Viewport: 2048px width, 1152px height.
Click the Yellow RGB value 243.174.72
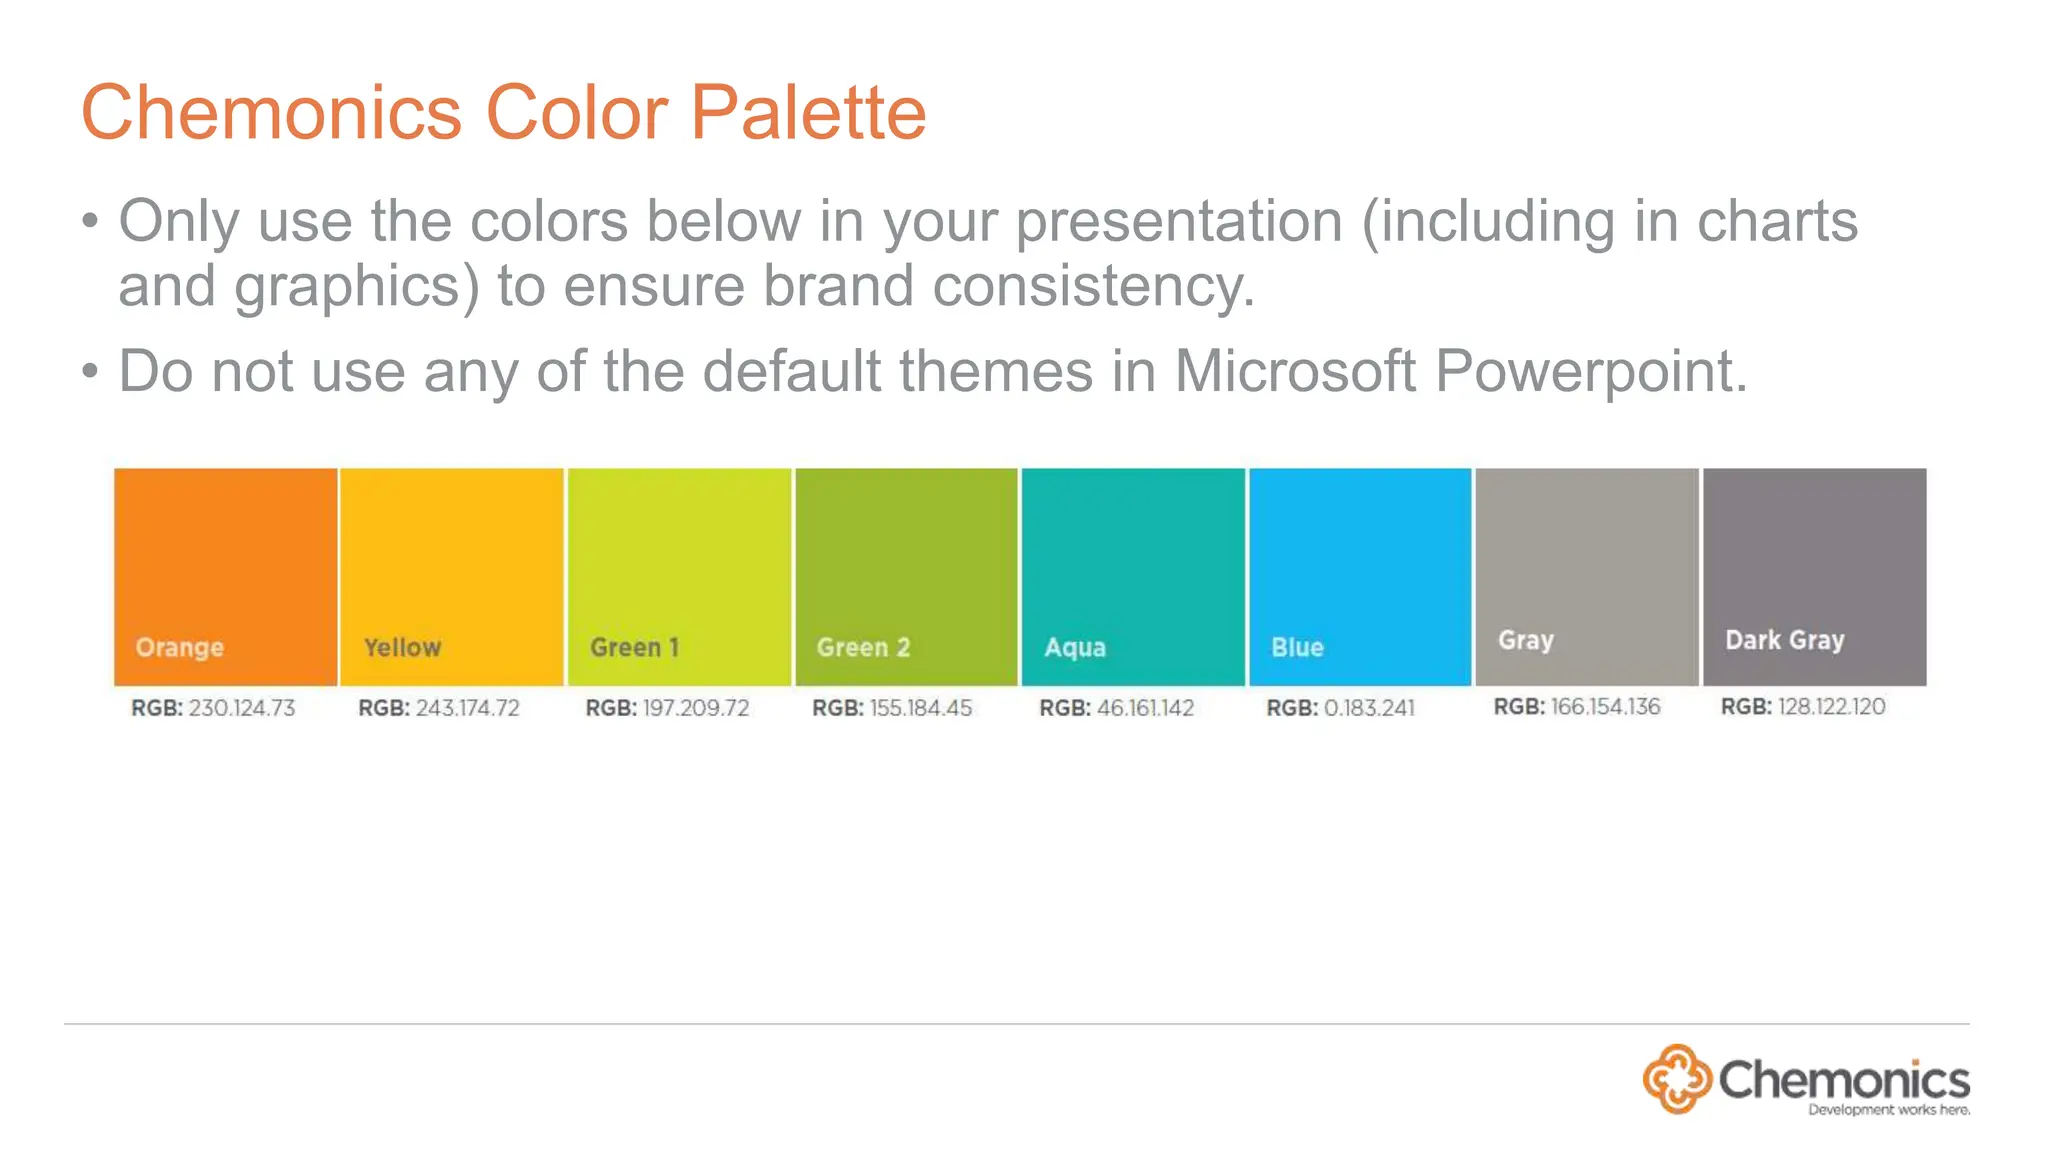pyautogui.click(x=439, y=708)
